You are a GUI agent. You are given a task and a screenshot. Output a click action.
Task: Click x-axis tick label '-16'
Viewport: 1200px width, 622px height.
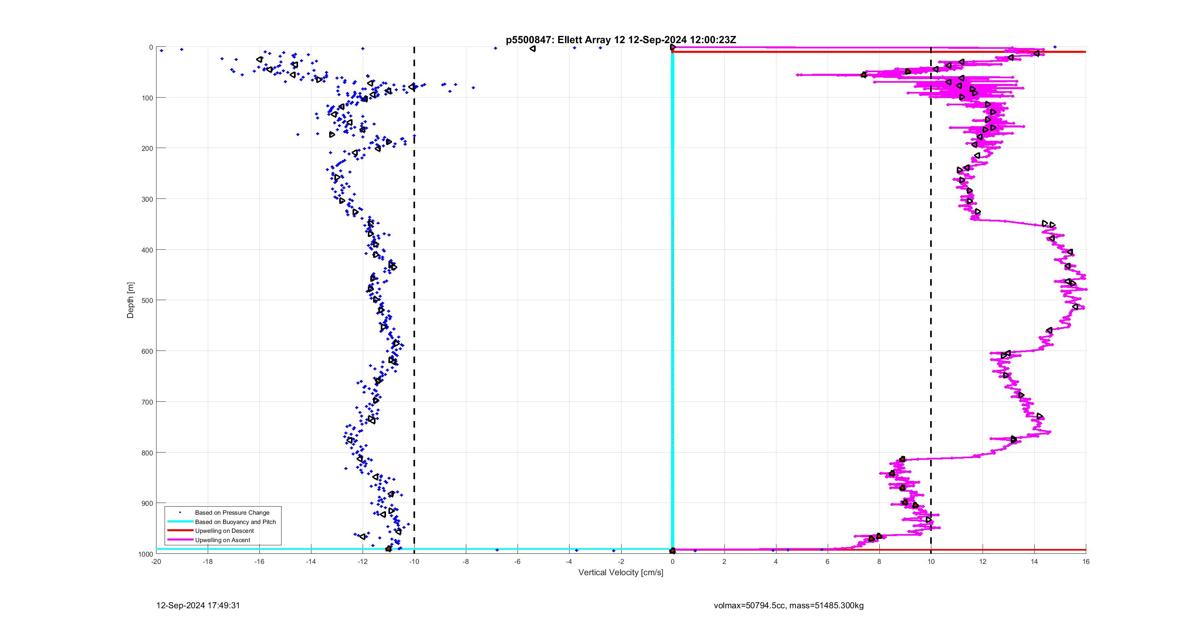click(x=259, y=561)
